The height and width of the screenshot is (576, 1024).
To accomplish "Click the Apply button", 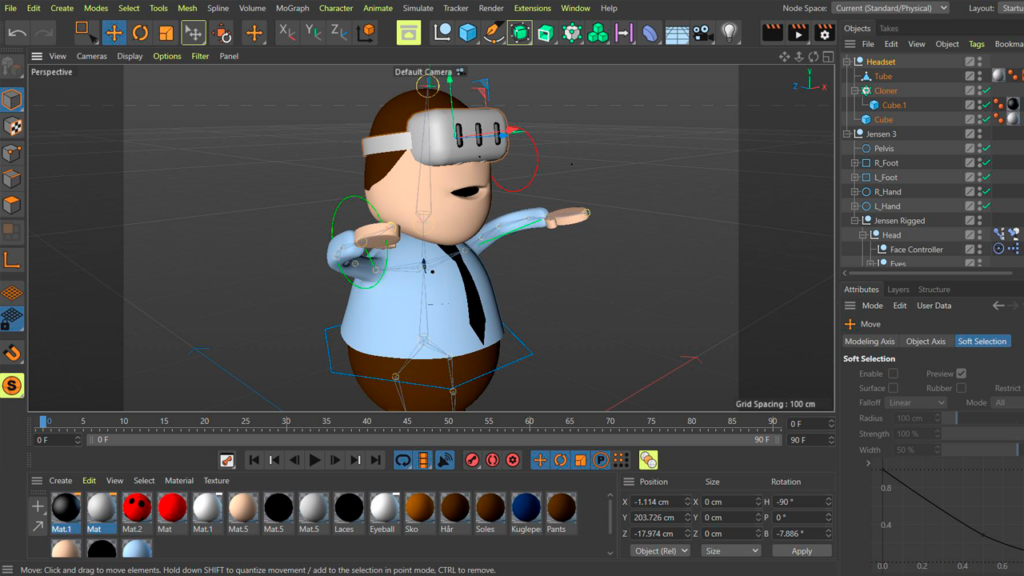I will [801, 551].
